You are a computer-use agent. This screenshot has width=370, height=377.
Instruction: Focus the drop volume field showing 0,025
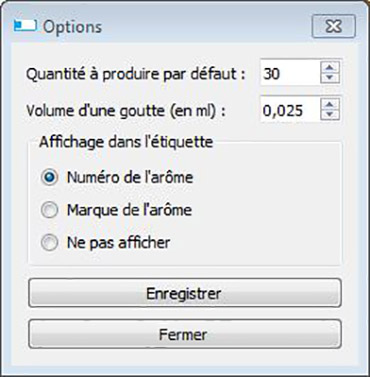(290, 110)
